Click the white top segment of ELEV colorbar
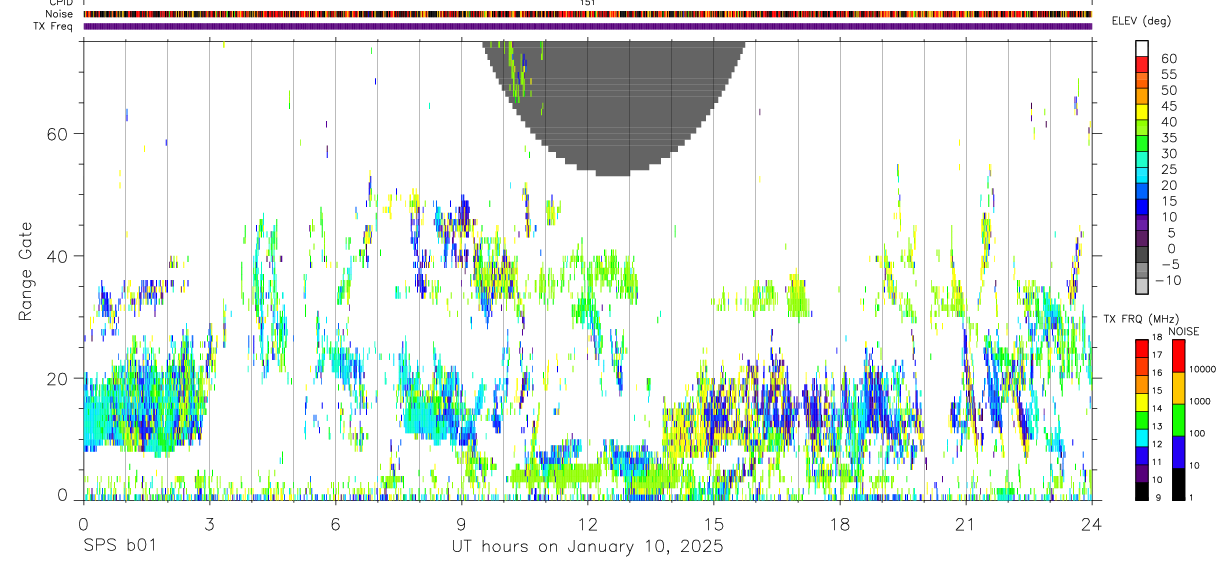 1142,48
